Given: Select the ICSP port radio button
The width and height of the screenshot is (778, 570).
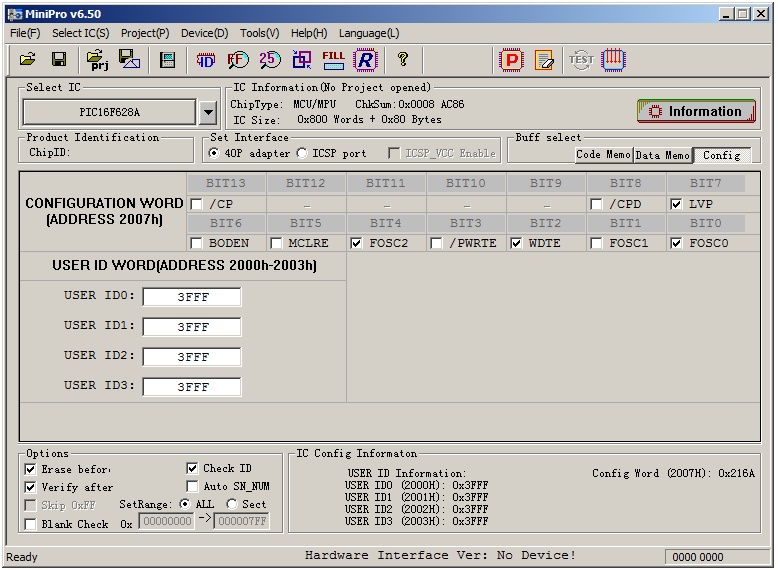Looking at the screenshot, I should [x=302, y=153].
